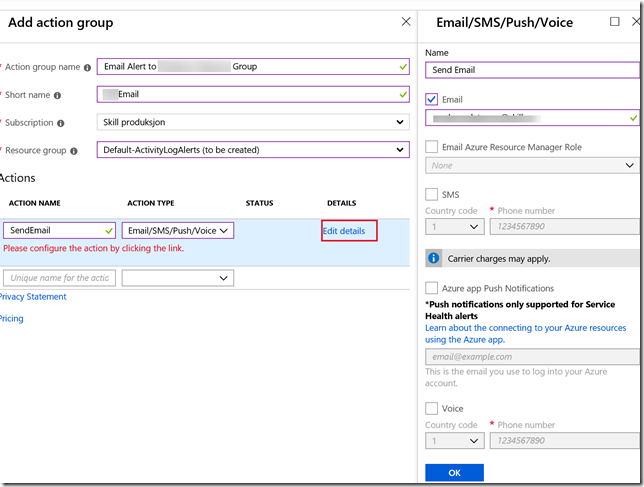Close the Add action group panel
Screen dimensions: 644x487
point(405,21)
